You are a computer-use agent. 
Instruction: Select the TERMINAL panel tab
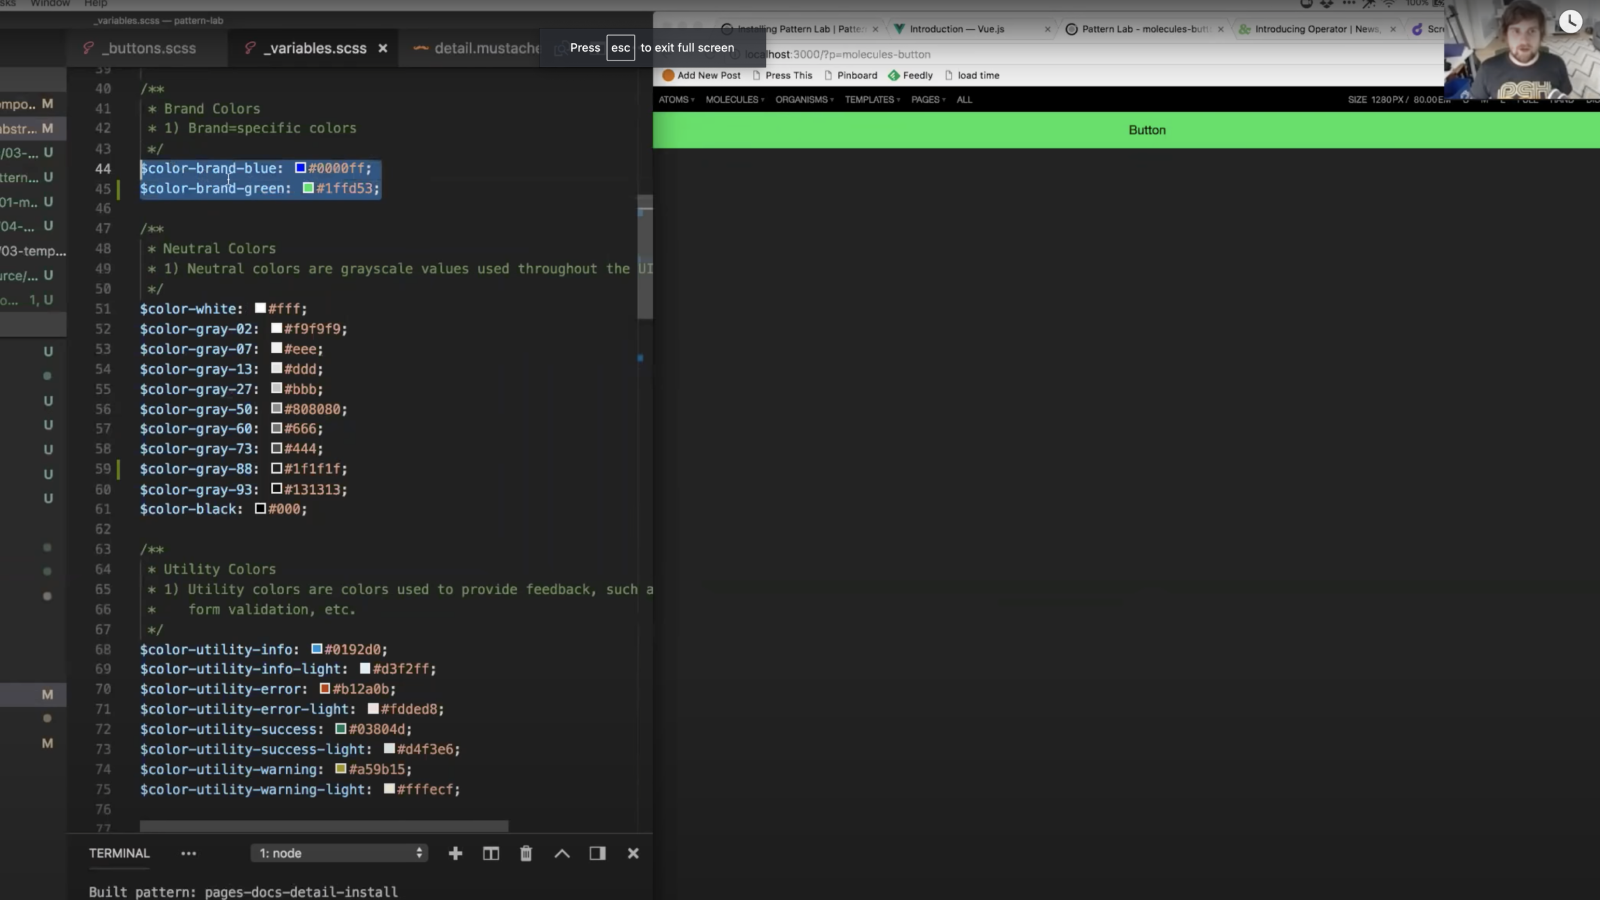point(119,853)
